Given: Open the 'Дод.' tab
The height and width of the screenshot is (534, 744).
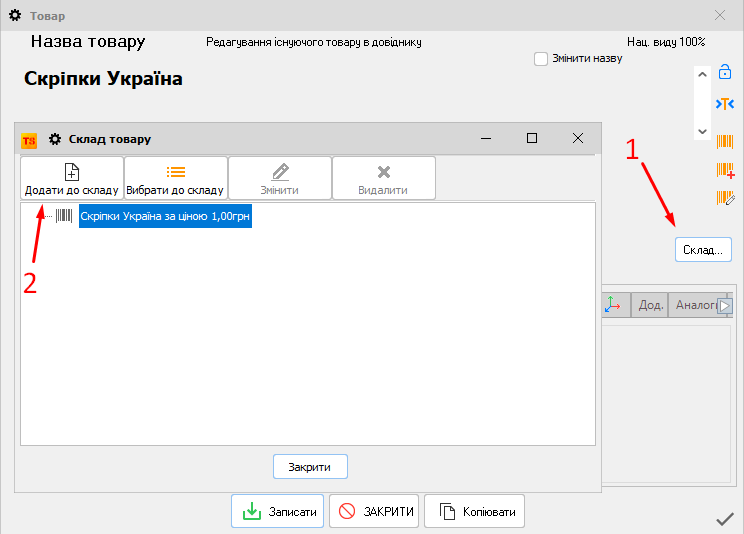Looking at the screenshot, I should pyautogui.click(x=651, y=305).
